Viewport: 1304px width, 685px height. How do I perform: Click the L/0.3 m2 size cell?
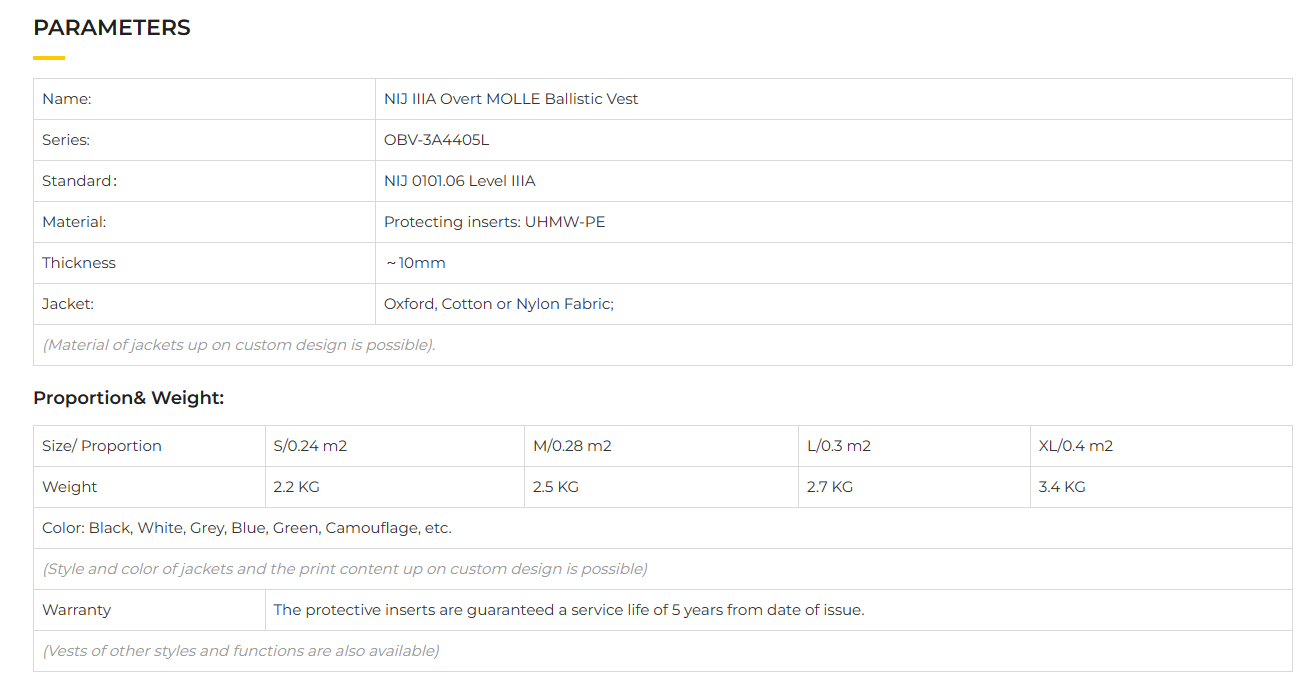(x=839, y=446)
